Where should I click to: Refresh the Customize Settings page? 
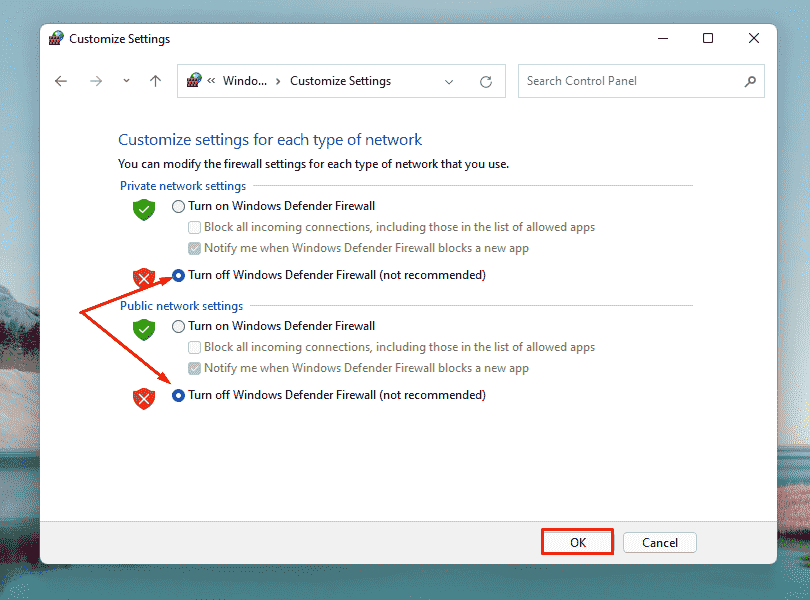click(x=486, y=82)
